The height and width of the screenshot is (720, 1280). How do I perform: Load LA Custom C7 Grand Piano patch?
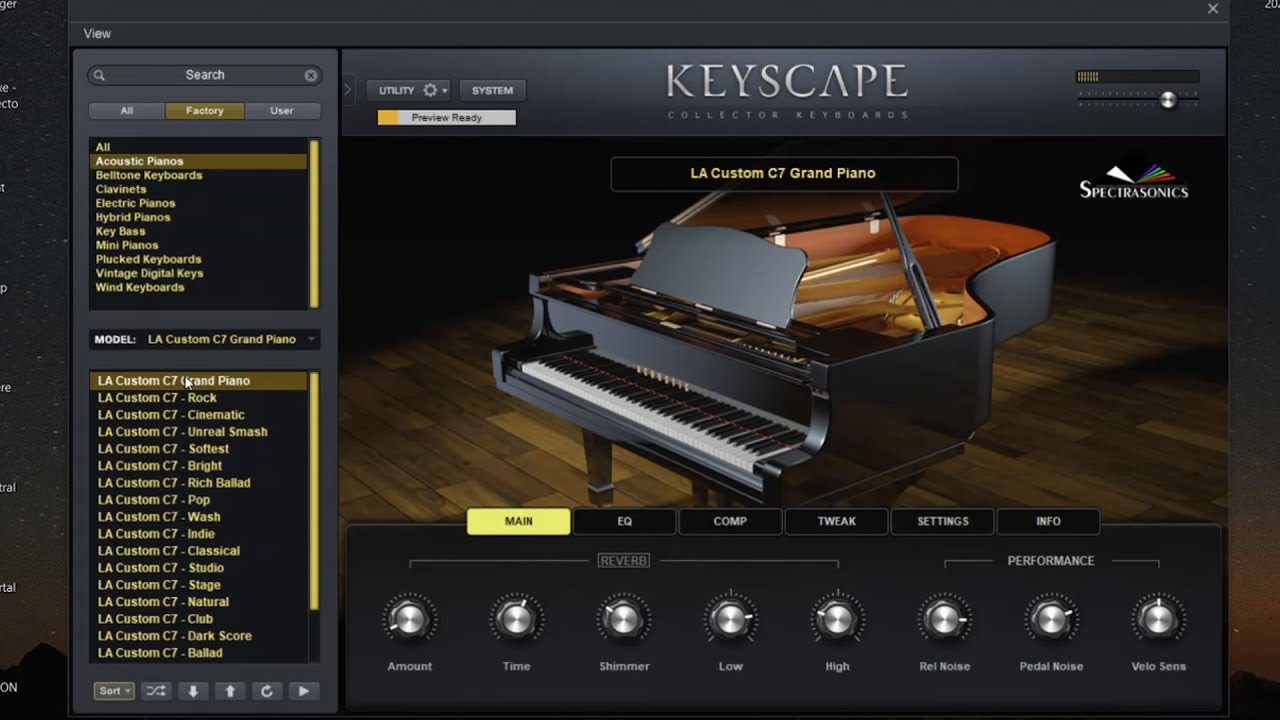coord(198,381)
